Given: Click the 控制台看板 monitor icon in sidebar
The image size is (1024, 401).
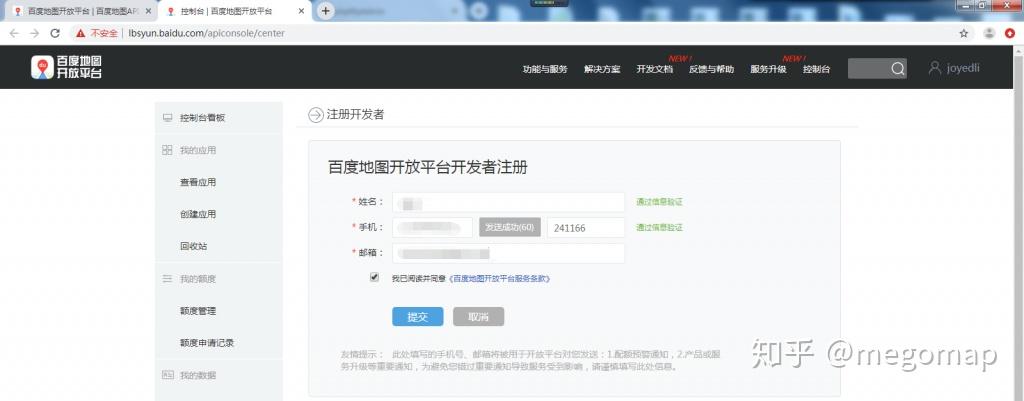Looking at the screenshot, I should 167,118.
